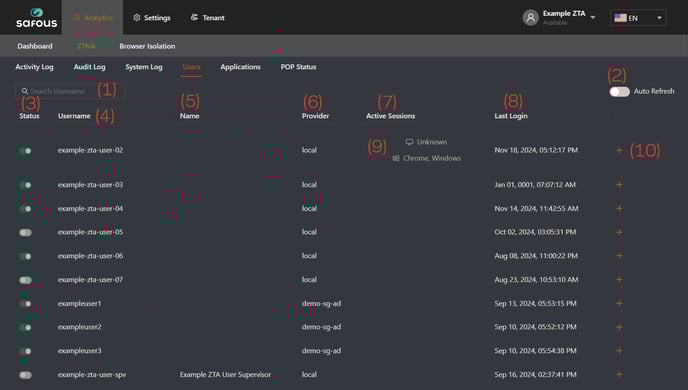Toggle status for exampleuser2

[x=25, y=327]
